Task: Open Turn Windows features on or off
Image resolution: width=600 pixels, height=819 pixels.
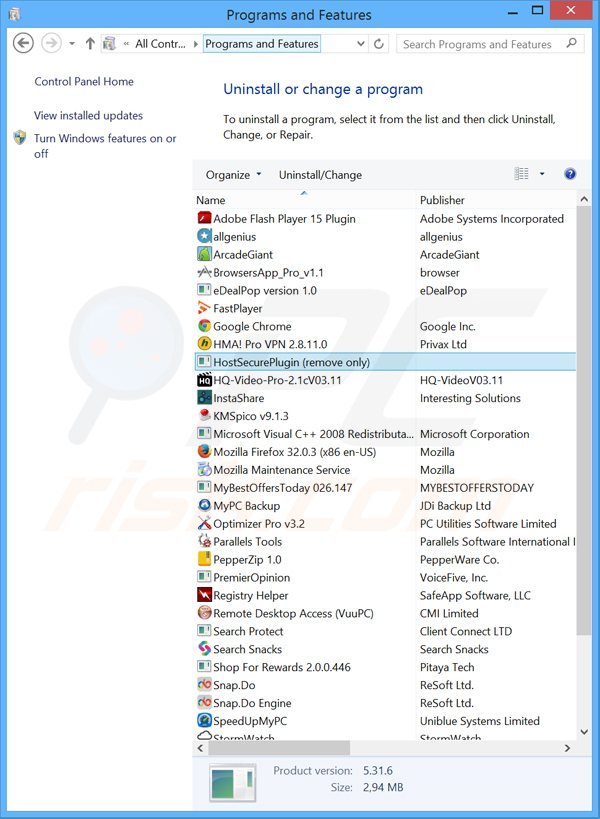Action: click(x=105, y=146)
